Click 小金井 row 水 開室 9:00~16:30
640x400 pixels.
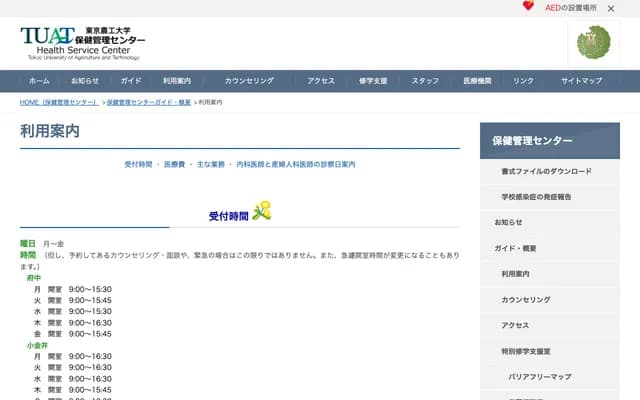(73, 379)
